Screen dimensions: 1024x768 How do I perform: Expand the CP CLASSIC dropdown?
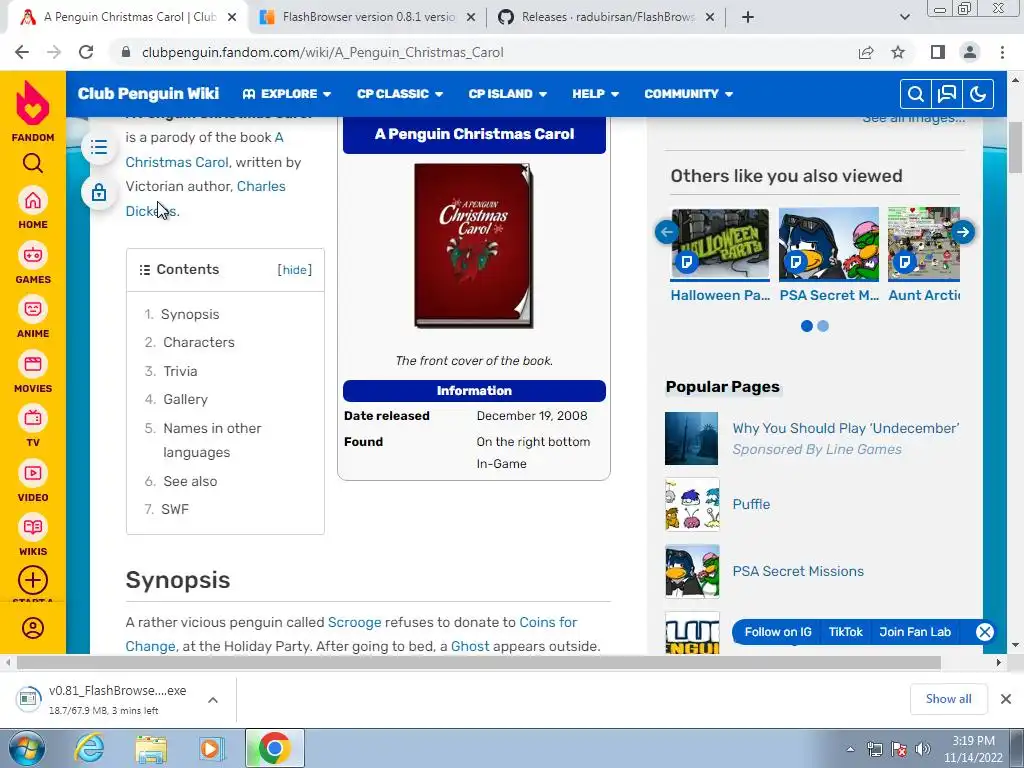tap(400, 94)
